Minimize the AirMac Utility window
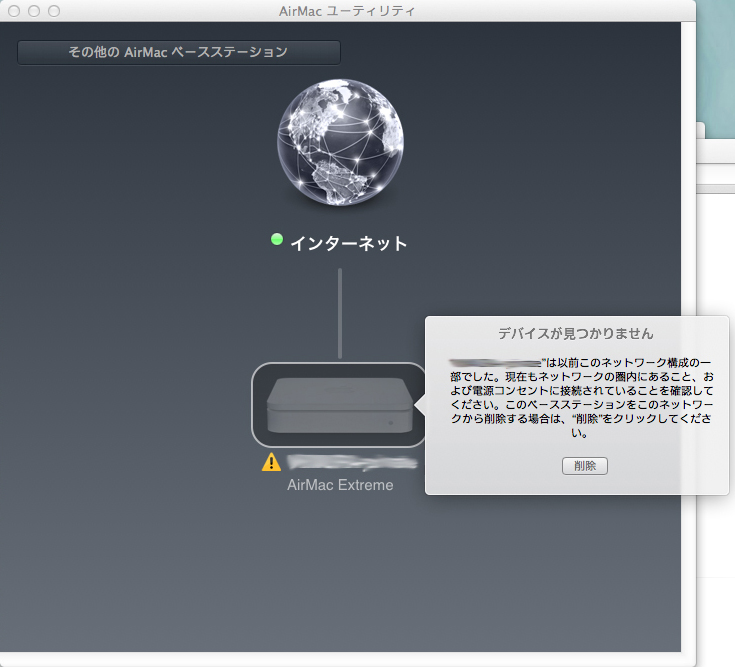This screenshot has height=667, width=735. [x=34, y=11]
